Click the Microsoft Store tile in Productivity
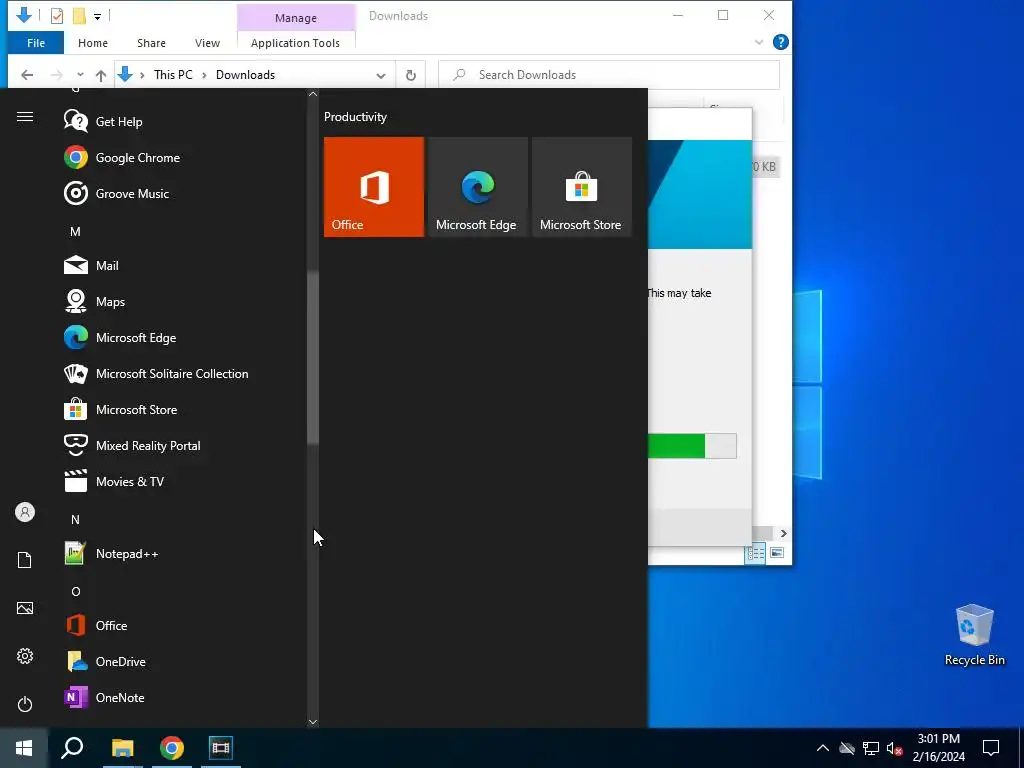Viewport: 1024px width, 768px height. point(582,187)
